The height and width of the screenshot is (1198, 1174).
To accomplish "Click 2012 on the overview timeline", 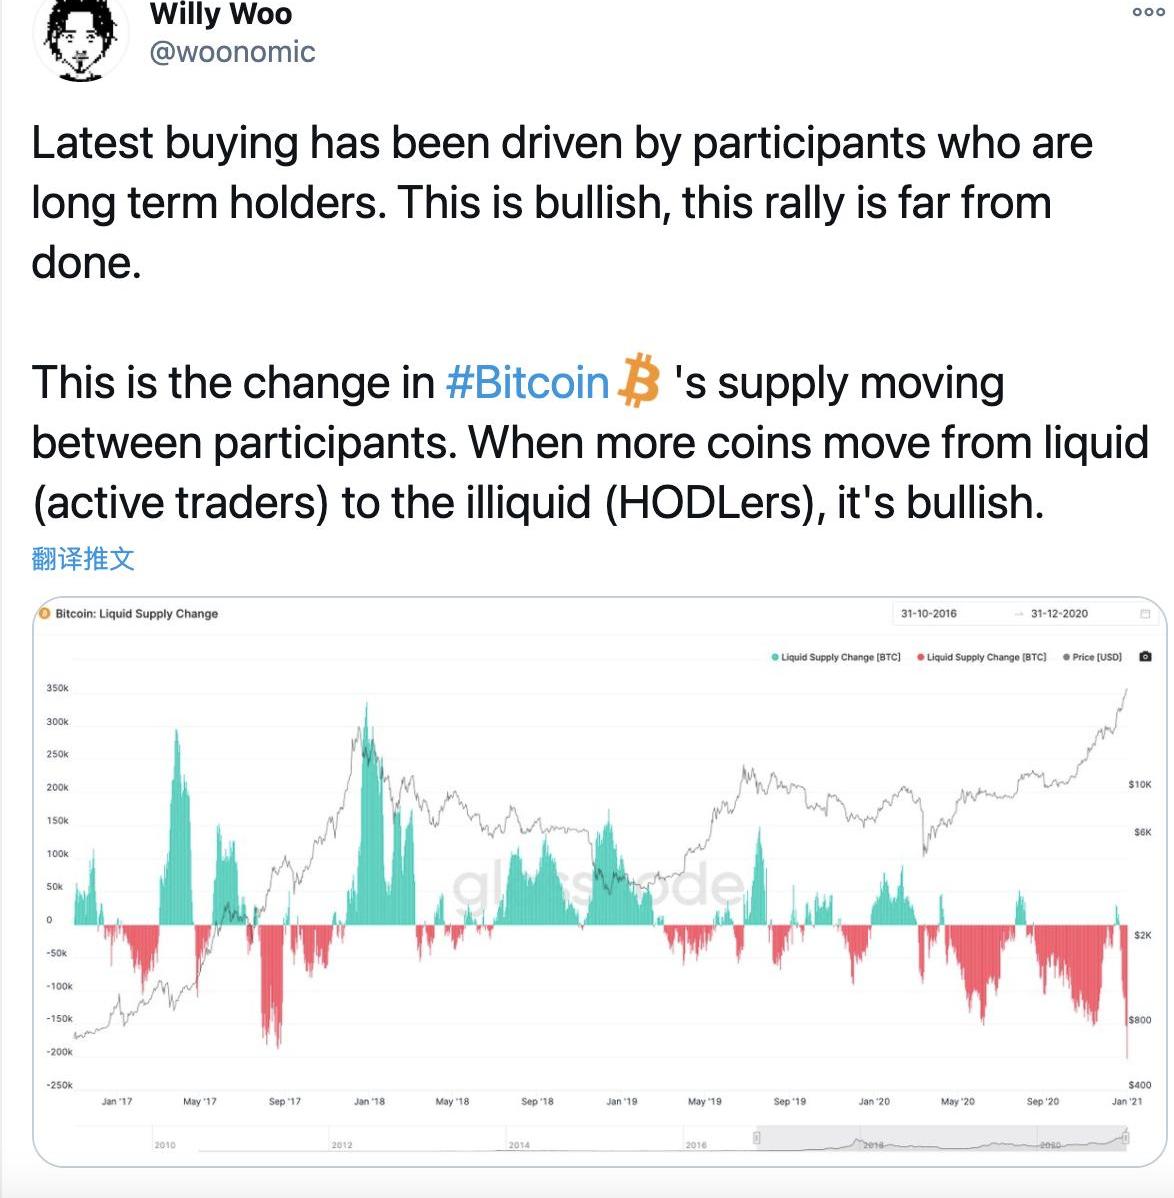I will click(342, 1145).
